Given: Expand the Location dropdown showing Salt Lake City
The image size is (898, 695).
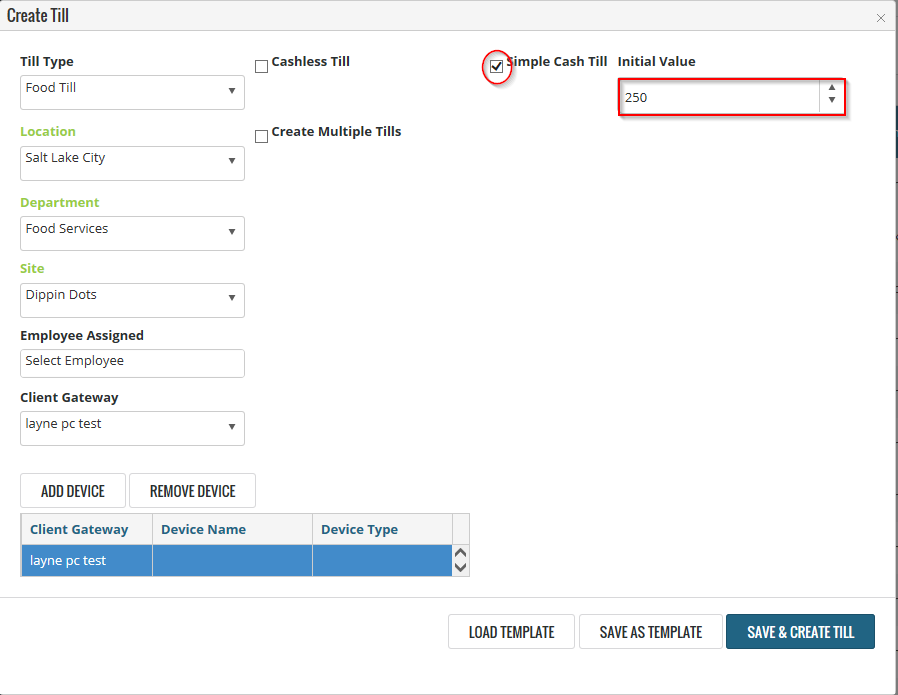Looking at the screenshot, I should click(x=132, y=163).
